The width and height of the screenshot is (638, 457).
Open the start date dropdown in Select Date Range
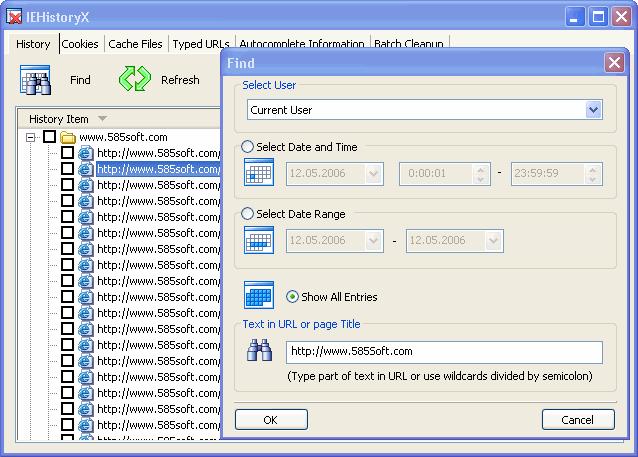[374, 241]
